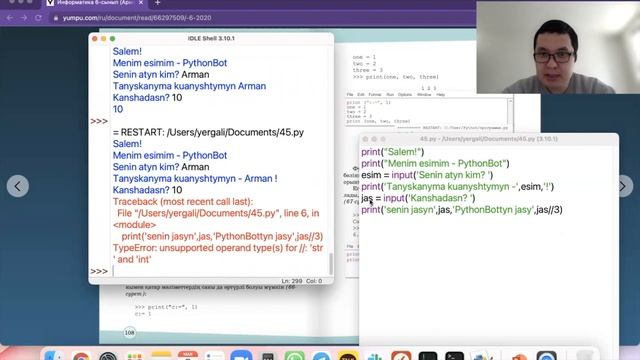
Task: Close the Информатика 6-сынып tab
Action: tap(141, 3)
